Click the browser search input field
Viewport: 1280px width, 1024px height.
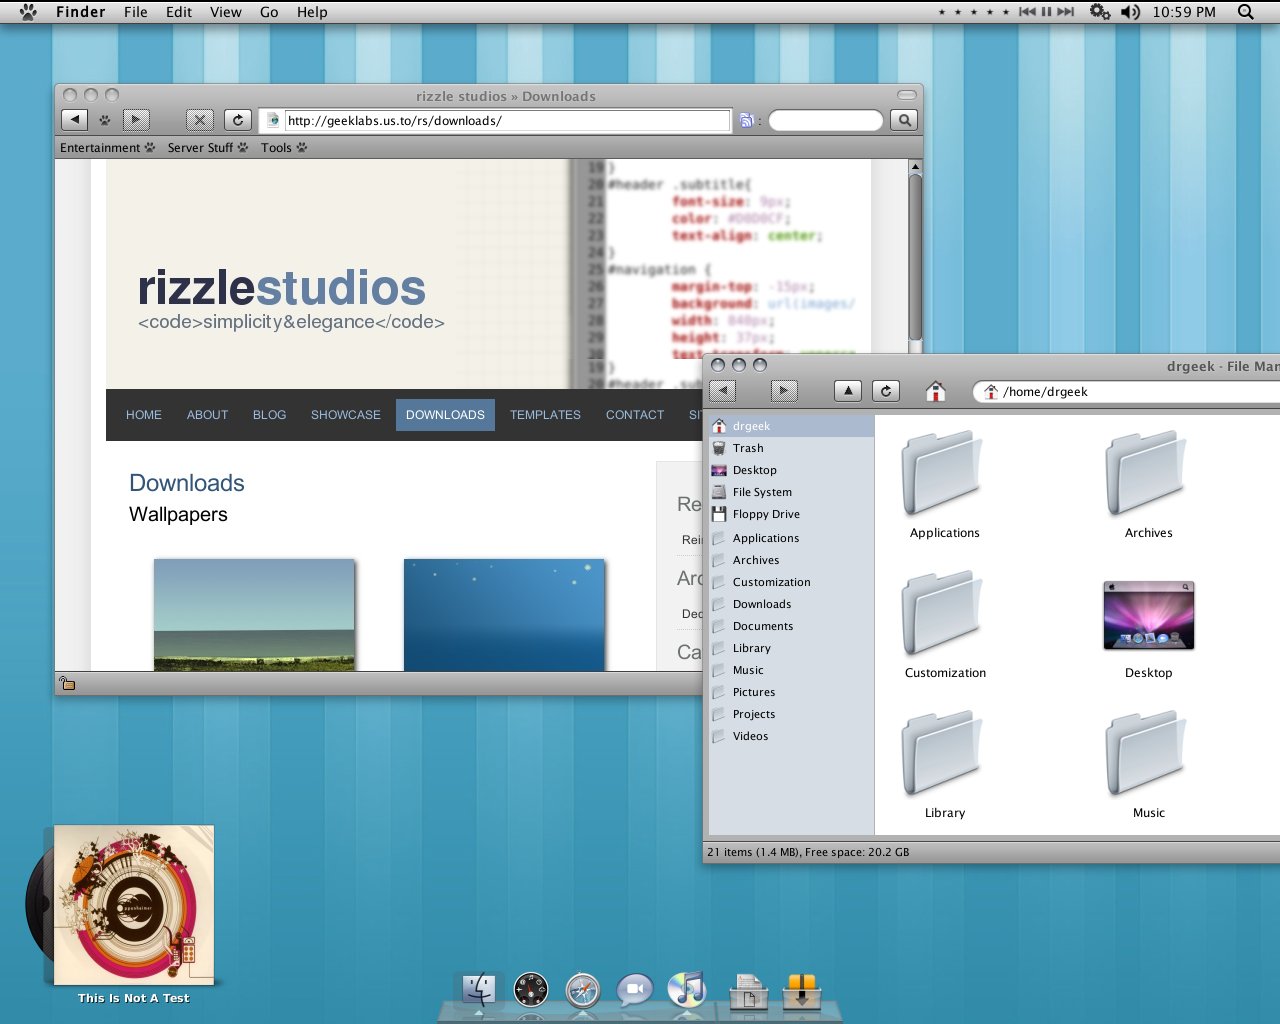826,120
